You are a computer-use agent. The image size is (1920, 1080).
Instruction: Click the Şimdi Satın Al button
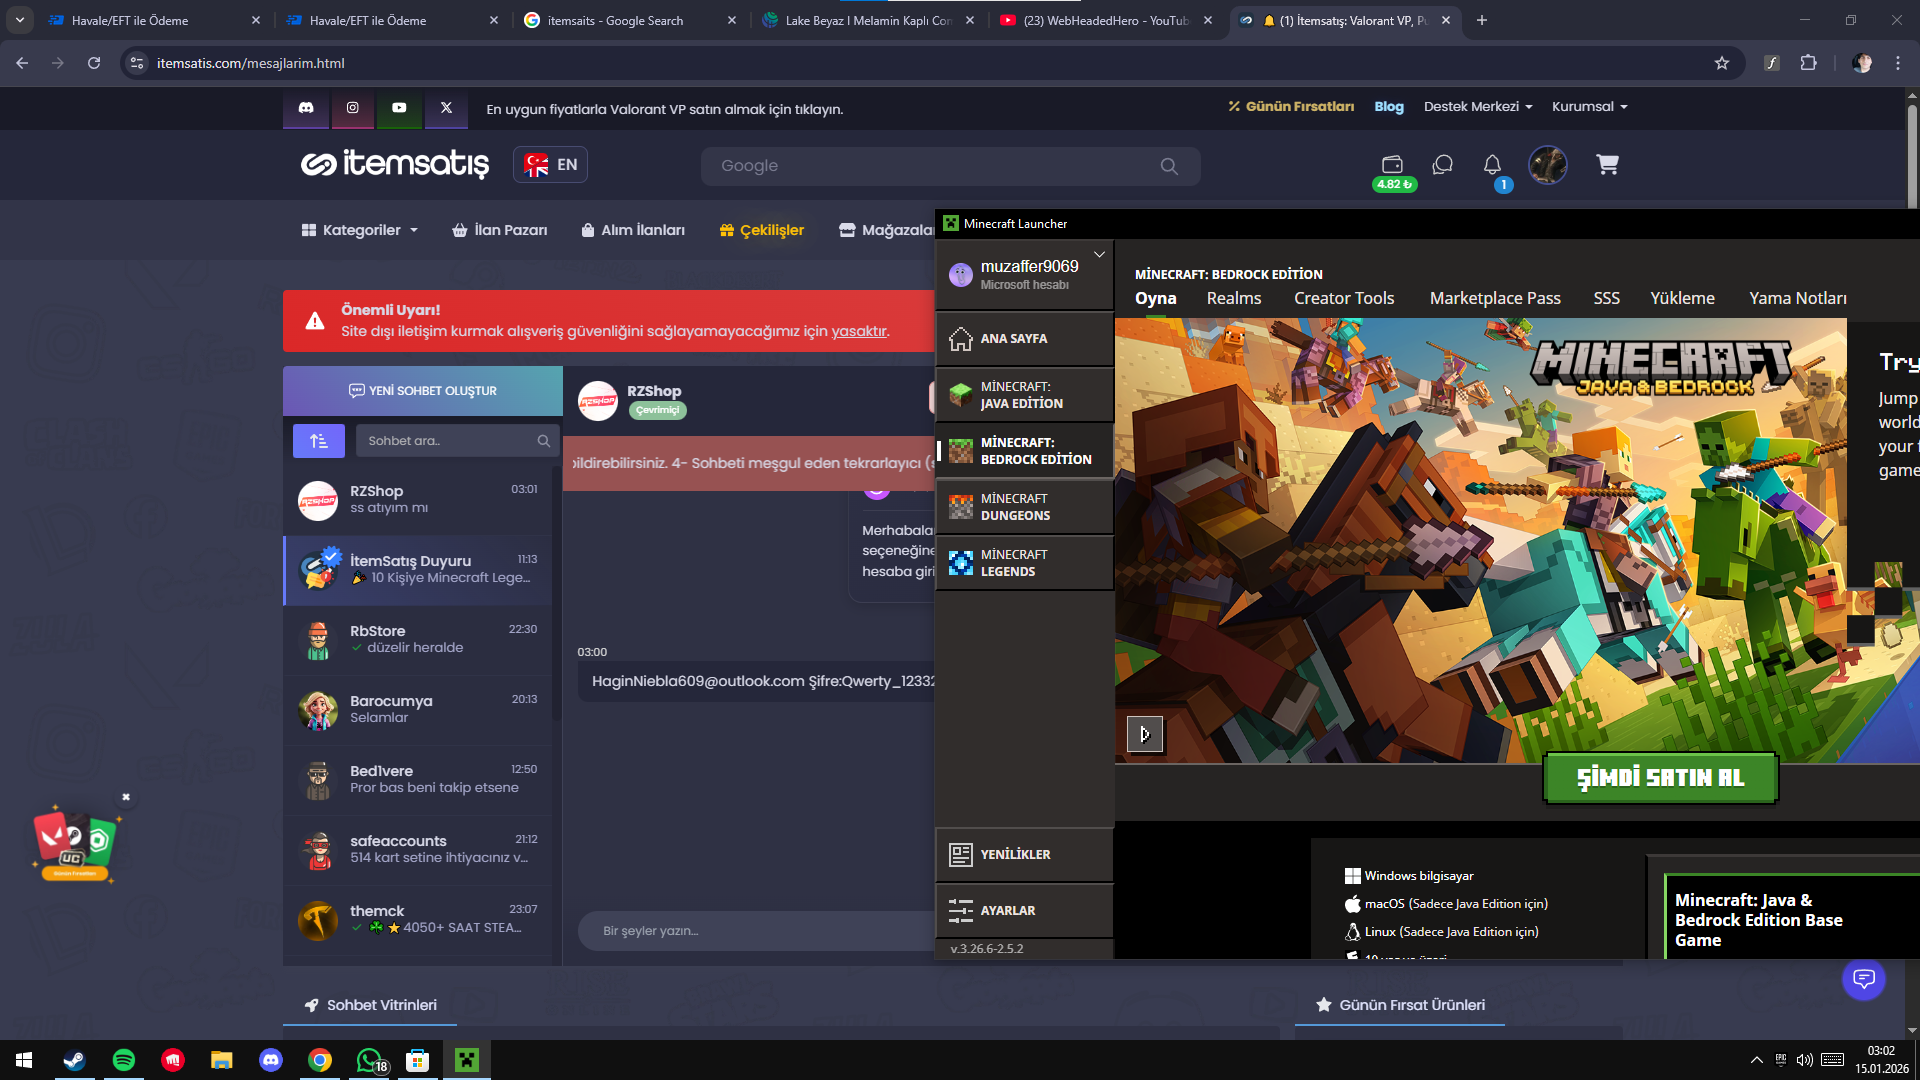click(1660, 778)
